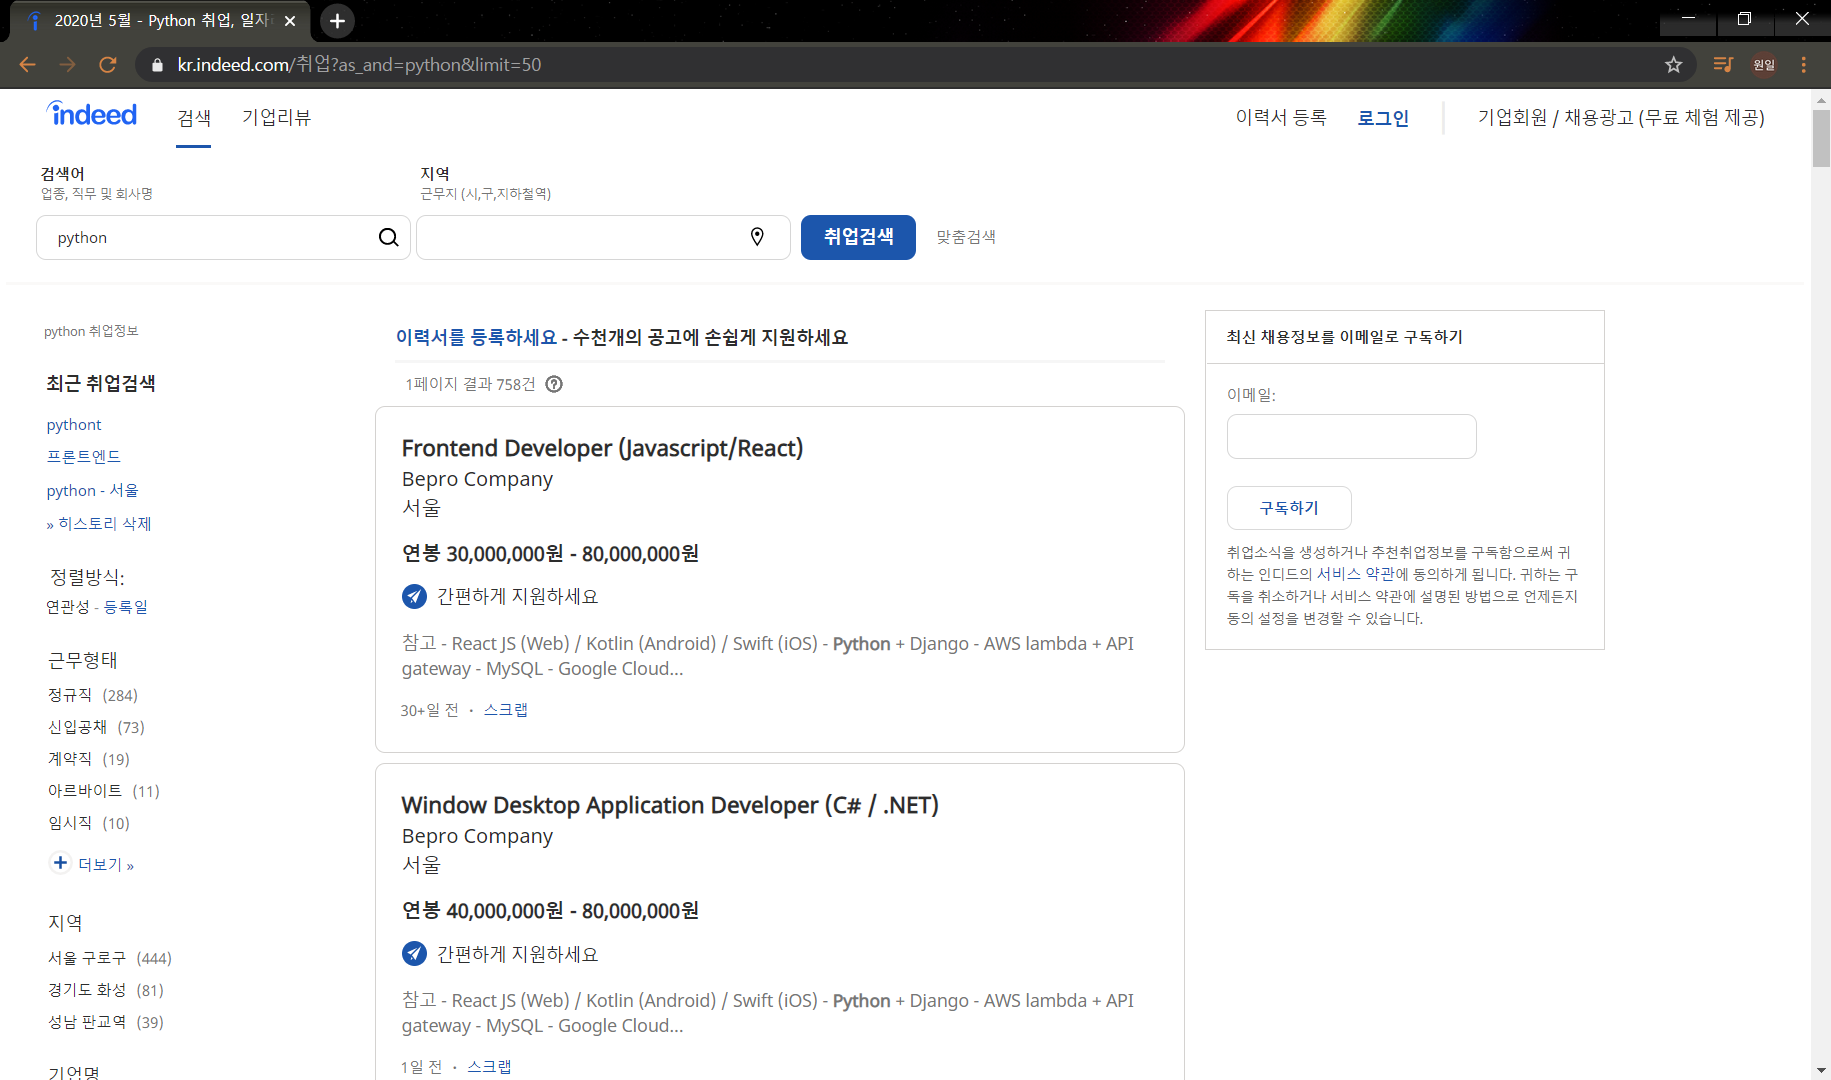The width and height of the screenshot is (1831, 1080).
Task: Click python 취업정보 breadcrumb text
Action: pos(91,331)
